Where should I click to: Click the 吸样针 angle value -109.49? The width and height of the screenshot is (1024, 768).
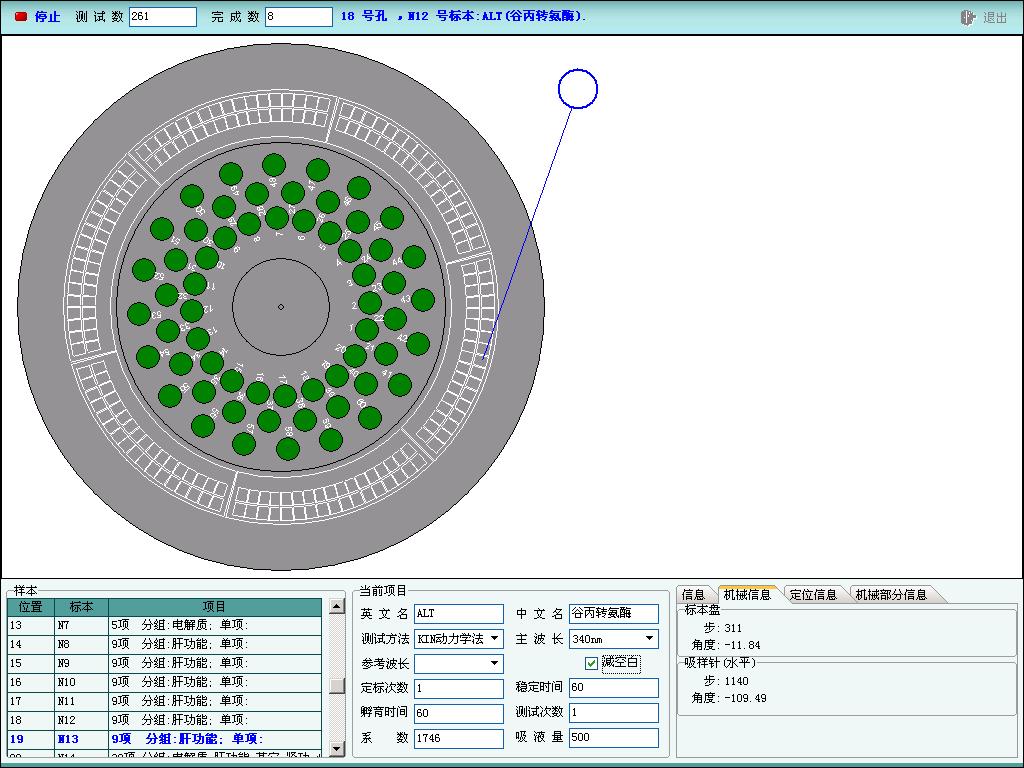click(x=745, y=698)
